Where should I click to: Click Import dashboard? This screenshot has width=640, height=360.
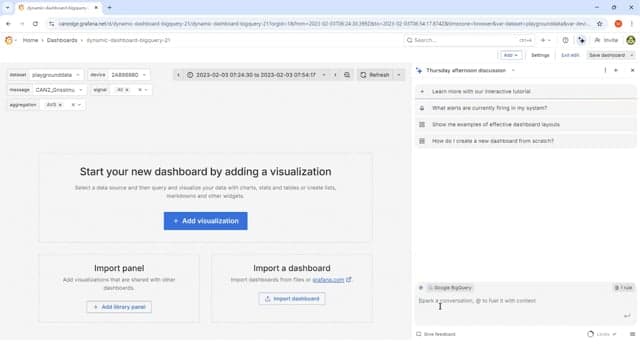[292, 299]
